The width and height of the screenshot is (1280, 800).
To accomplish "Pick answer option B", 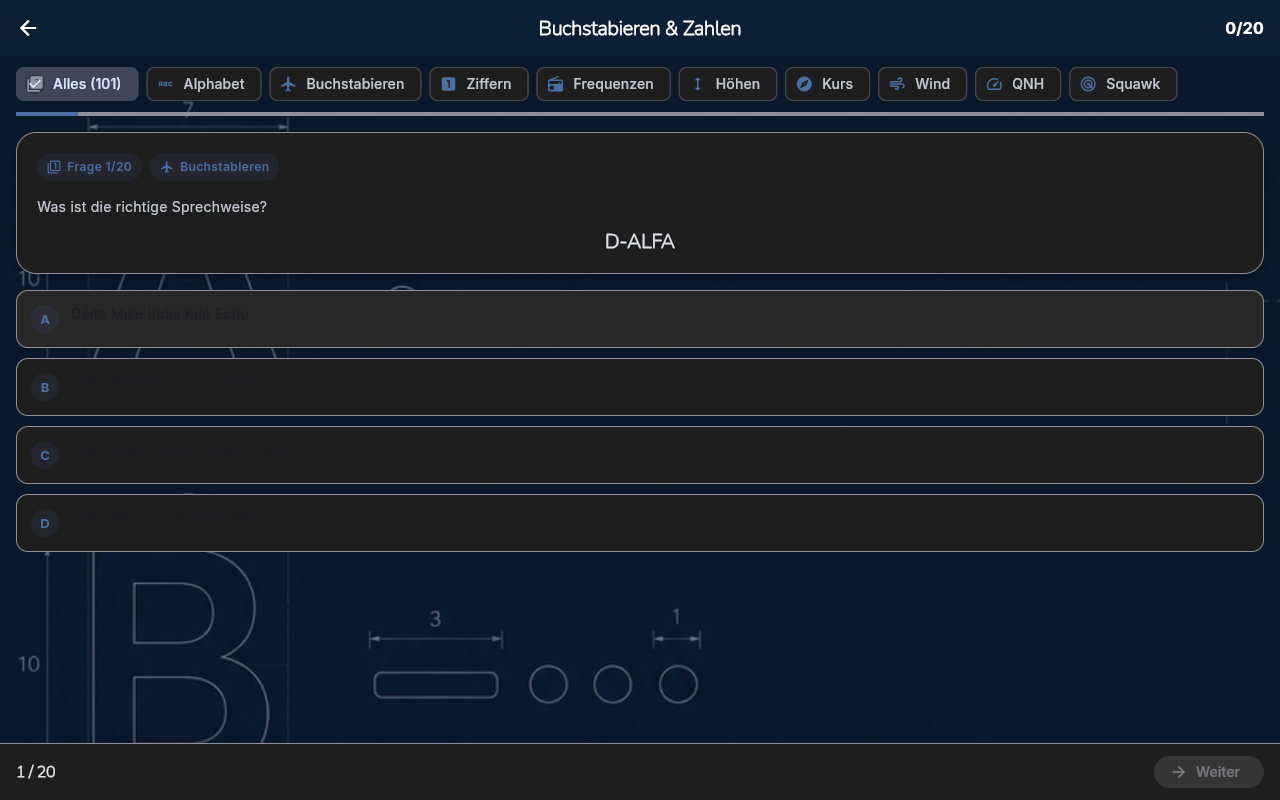I will point(640,387).
